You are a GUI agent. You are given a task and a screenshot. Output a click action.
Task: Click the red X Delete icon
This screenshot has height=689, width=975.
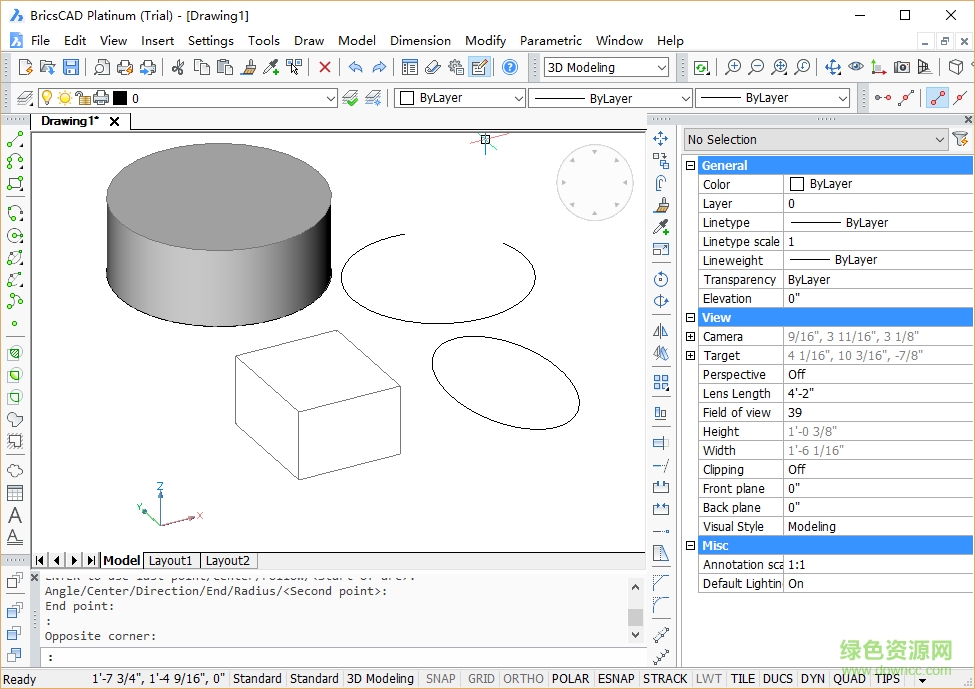tap(324, 67)
